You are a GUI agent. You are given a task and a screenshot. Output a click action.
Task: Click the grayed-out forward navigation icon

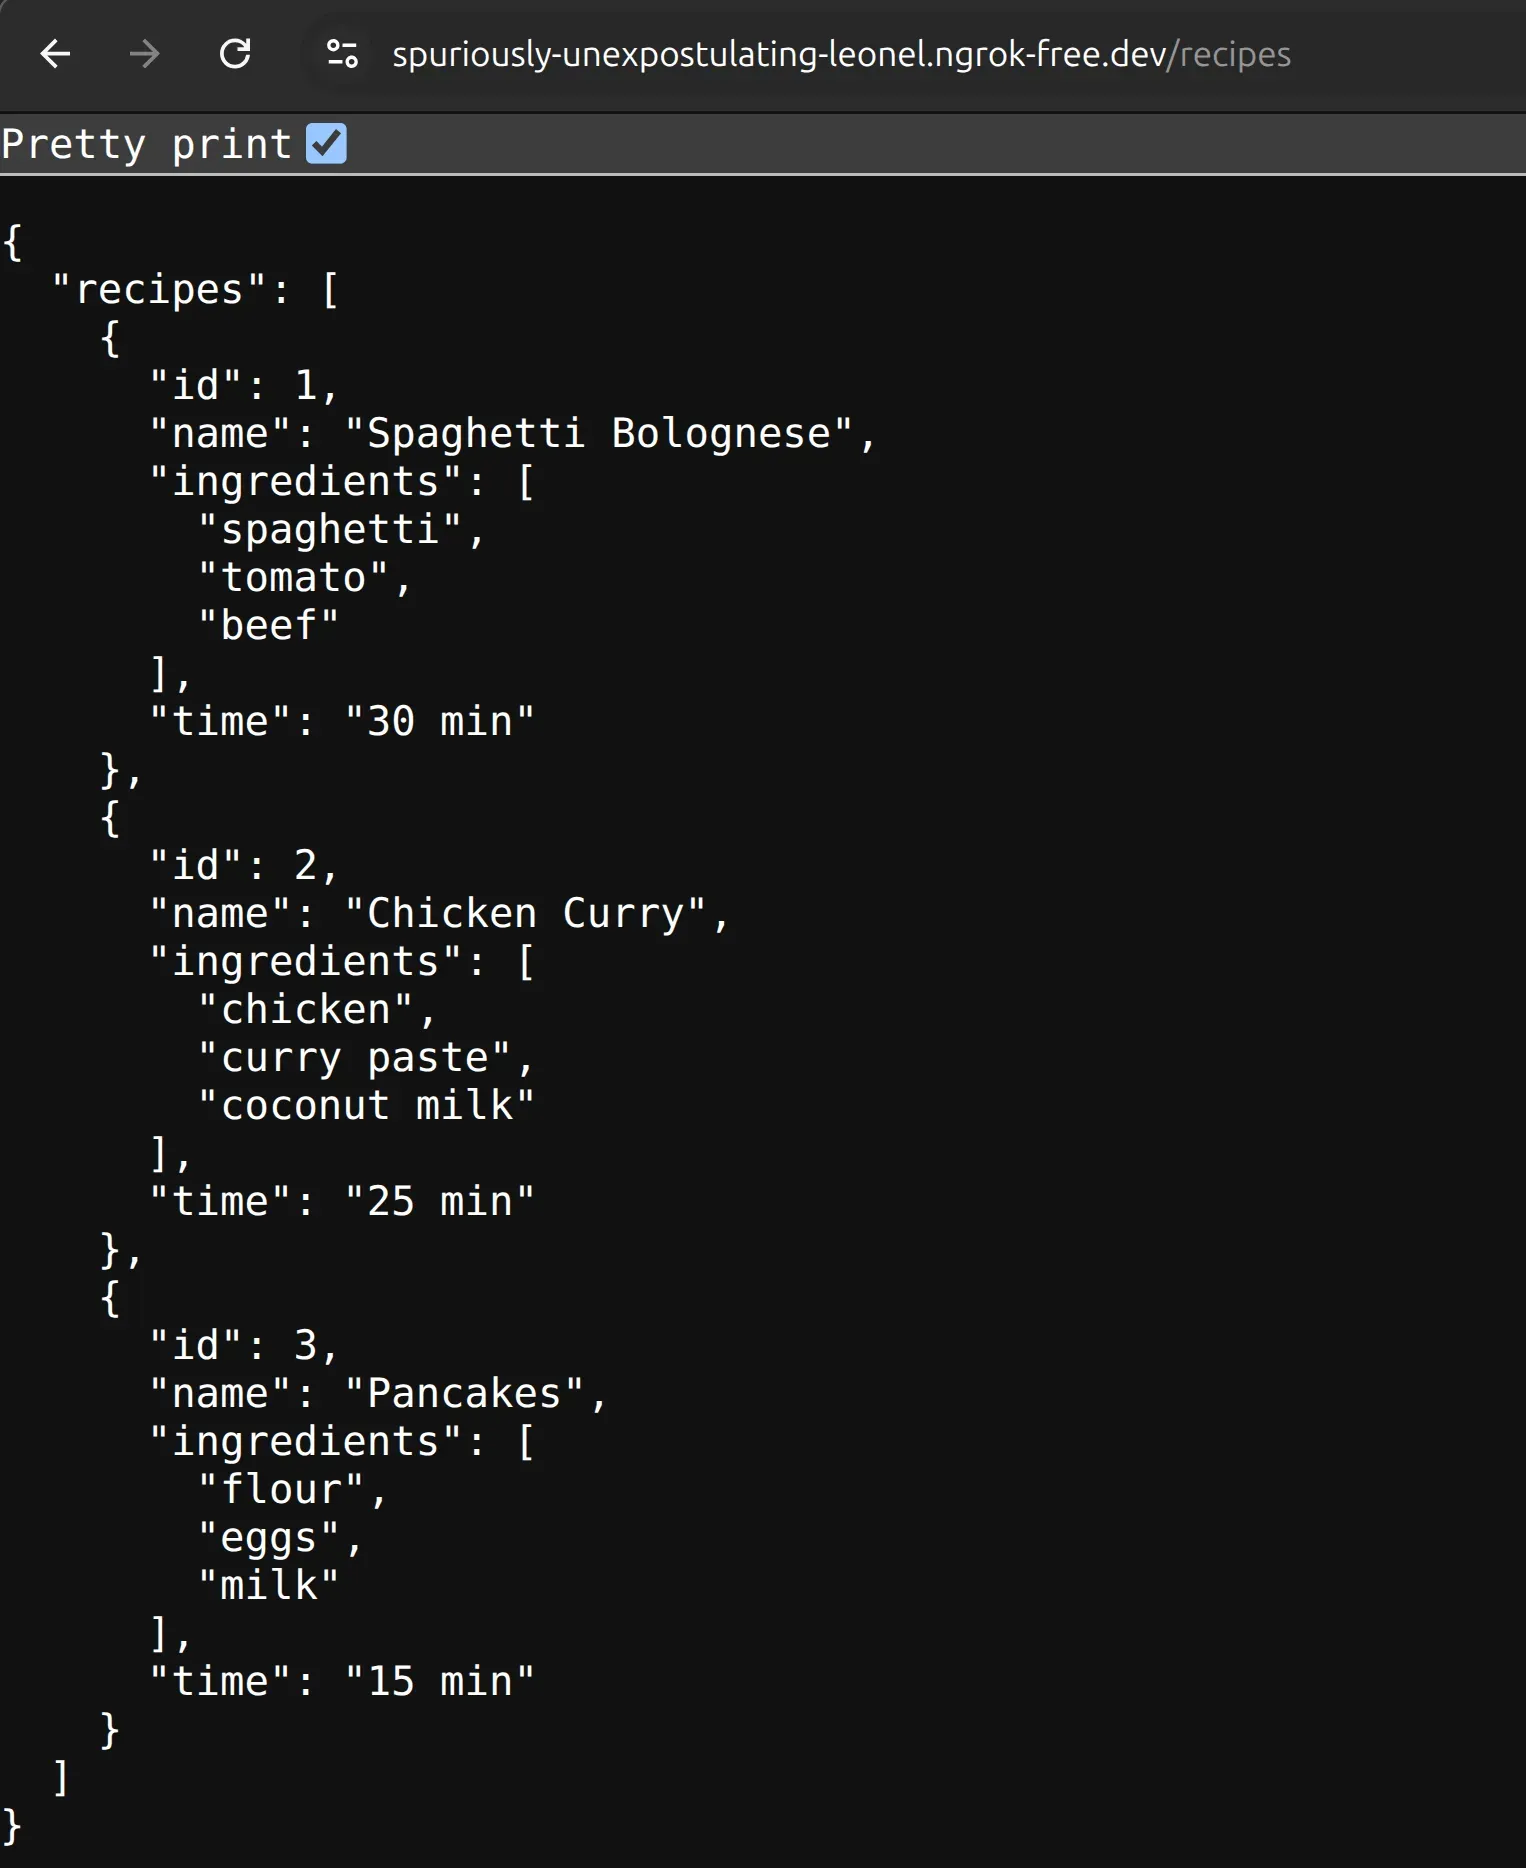tap(145, 54)
